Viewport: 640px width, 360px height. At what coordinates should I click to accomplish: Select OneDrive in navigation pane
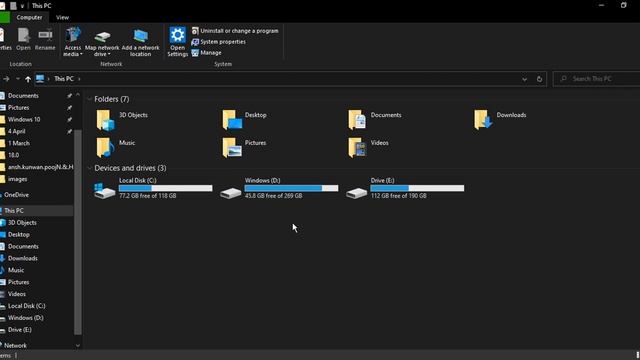pyautogui.click(x=16, y=195)
